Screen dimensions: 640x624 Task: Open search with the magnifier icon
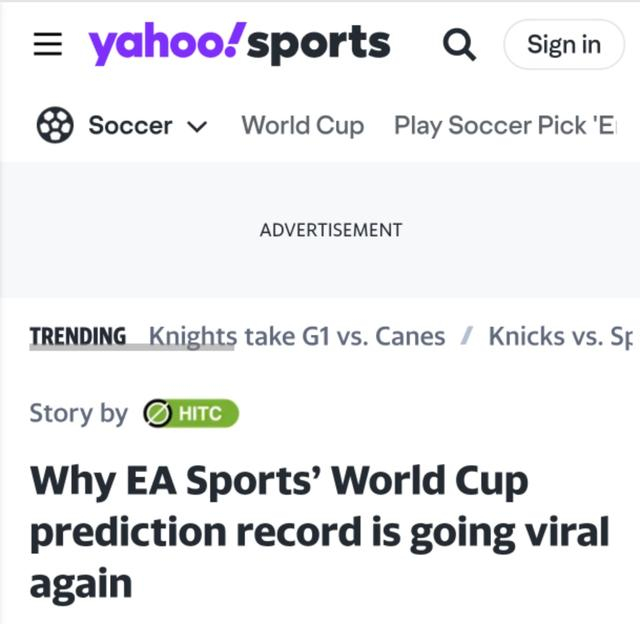(x=459, y=44)
